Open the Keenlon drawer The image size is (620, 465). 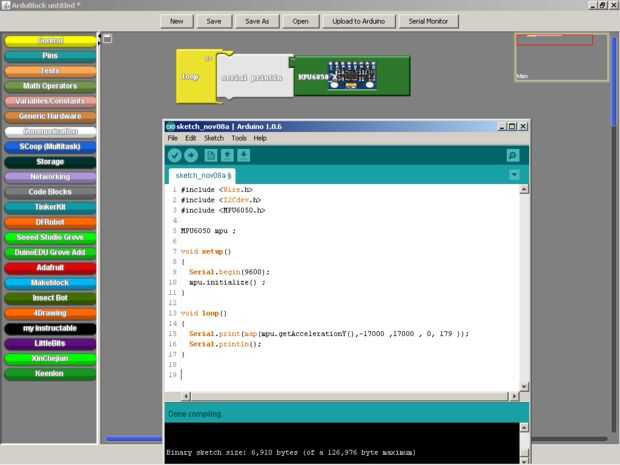coord(50,373)
